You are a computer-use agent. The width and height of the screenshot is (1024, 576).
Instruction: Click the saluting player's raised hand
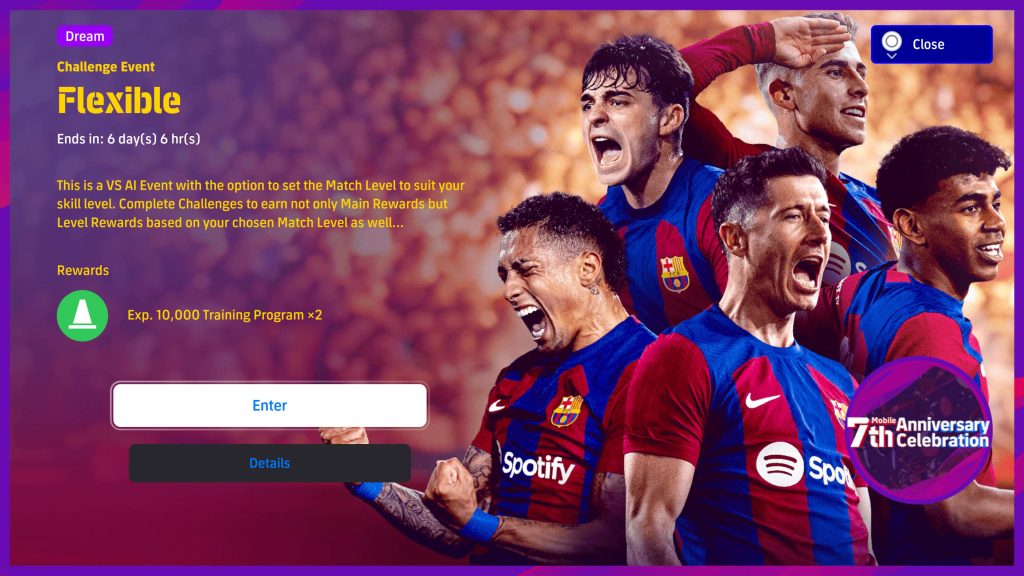(x=810, y=40)
